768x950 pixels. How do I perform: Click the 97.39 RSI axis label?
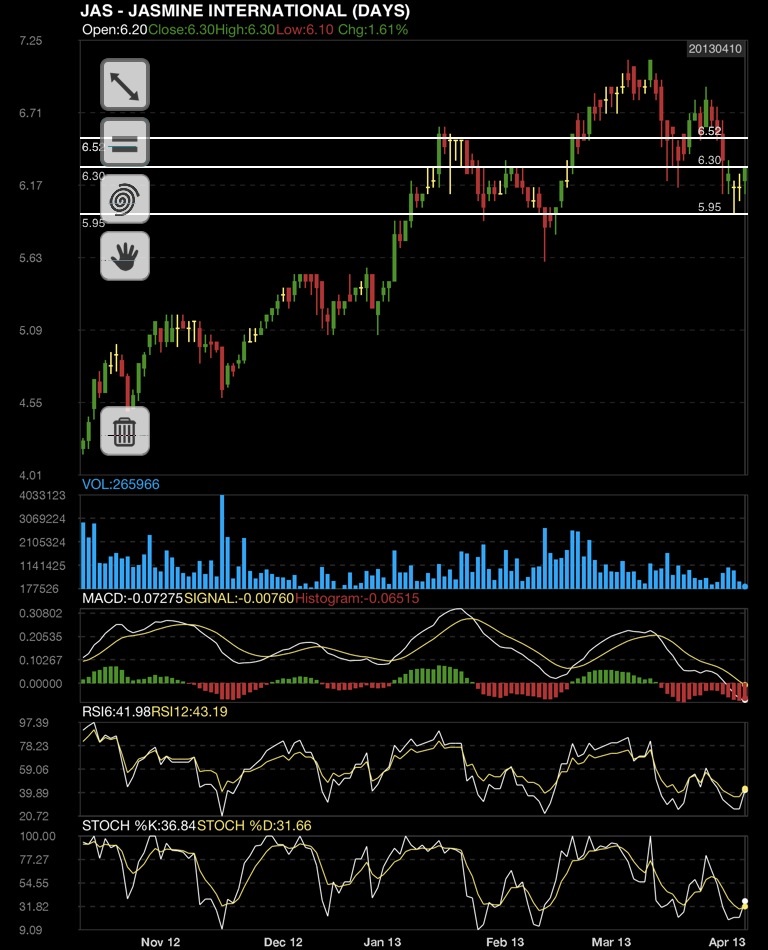(x=34, y=722)
